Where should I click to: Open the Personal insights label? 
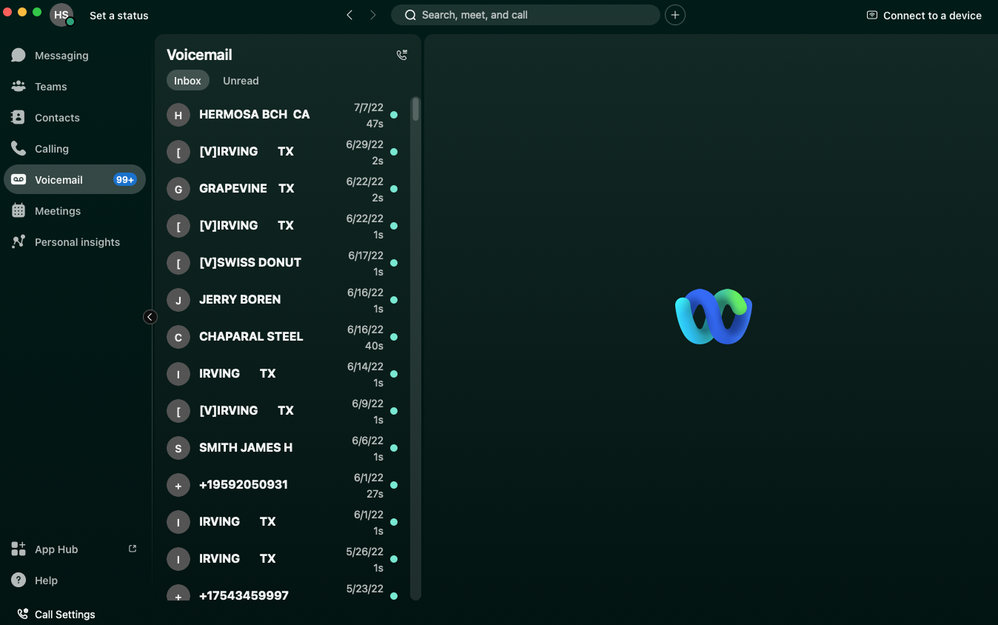coord(77,242)
